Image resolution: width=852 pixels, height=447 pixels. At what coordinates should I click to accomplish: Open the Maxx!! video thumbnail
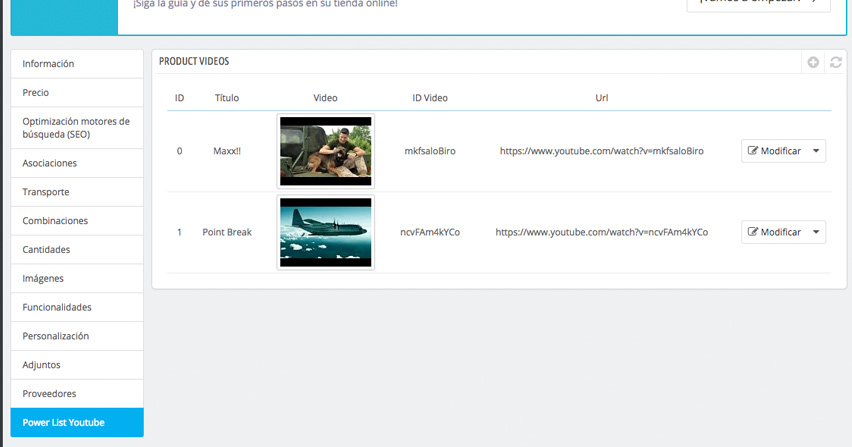click(x=325, y=151)
